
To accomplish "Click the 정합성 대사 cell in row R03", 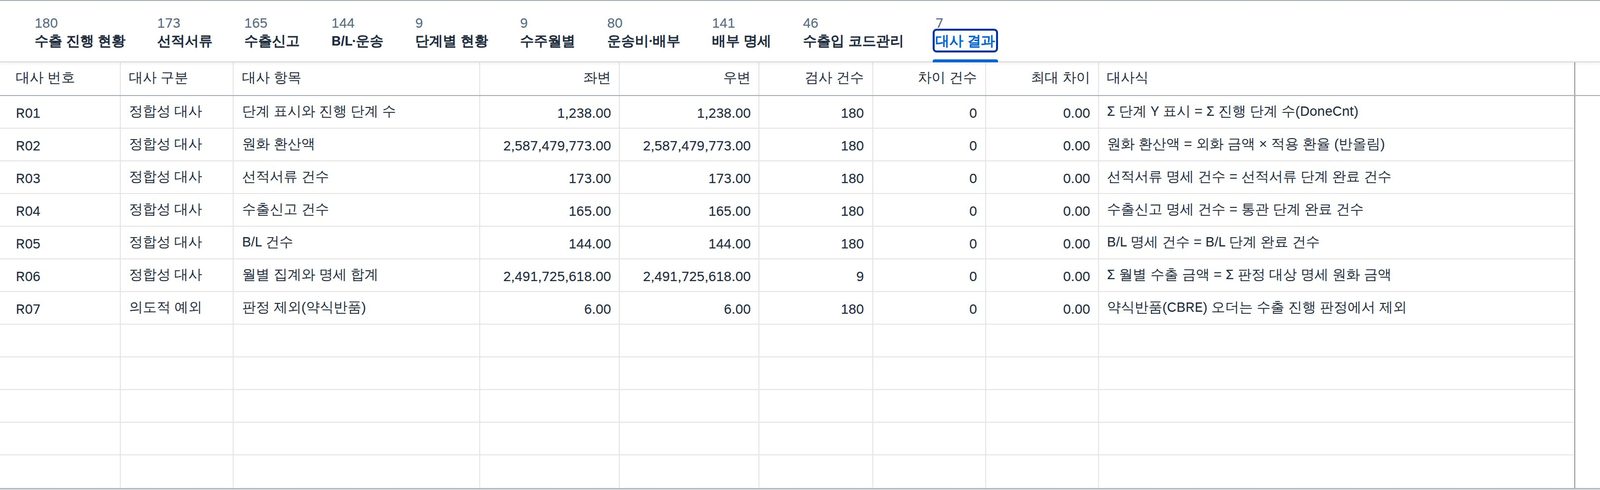I will tap(176, 177).
